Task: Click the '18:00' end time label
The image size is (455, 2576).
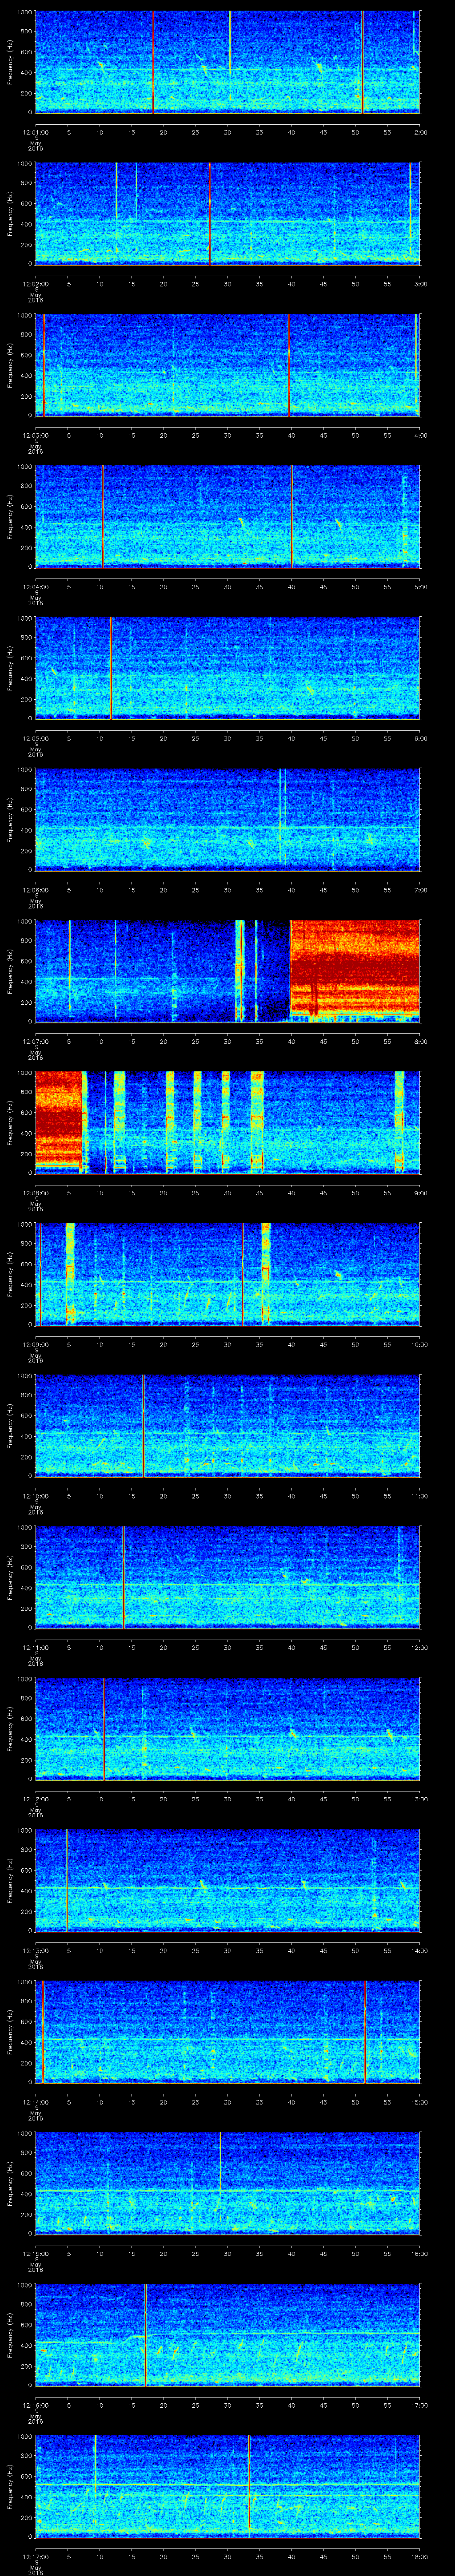Action: [419, 2556]
